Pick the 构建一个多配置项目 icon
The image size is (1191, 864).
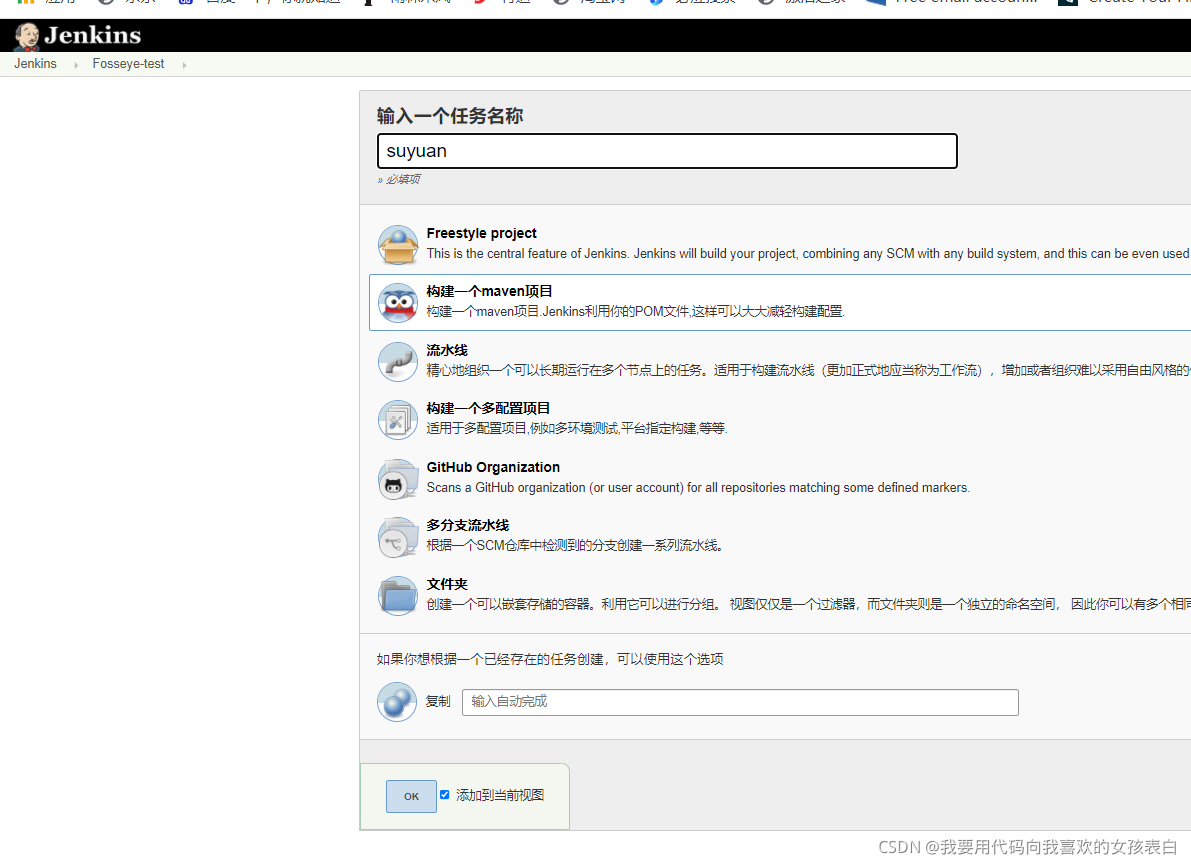point(398,419)
